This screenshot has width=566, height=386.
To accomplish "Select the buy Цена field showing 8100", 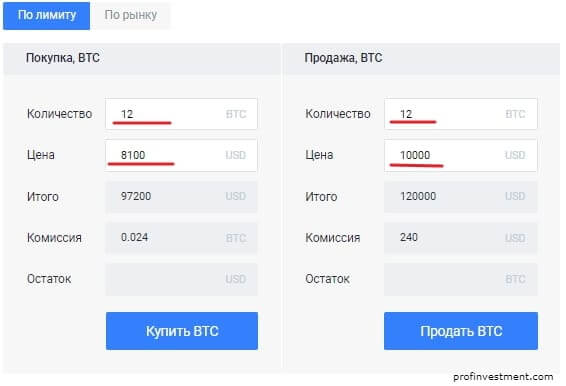I will click(182, 155).
